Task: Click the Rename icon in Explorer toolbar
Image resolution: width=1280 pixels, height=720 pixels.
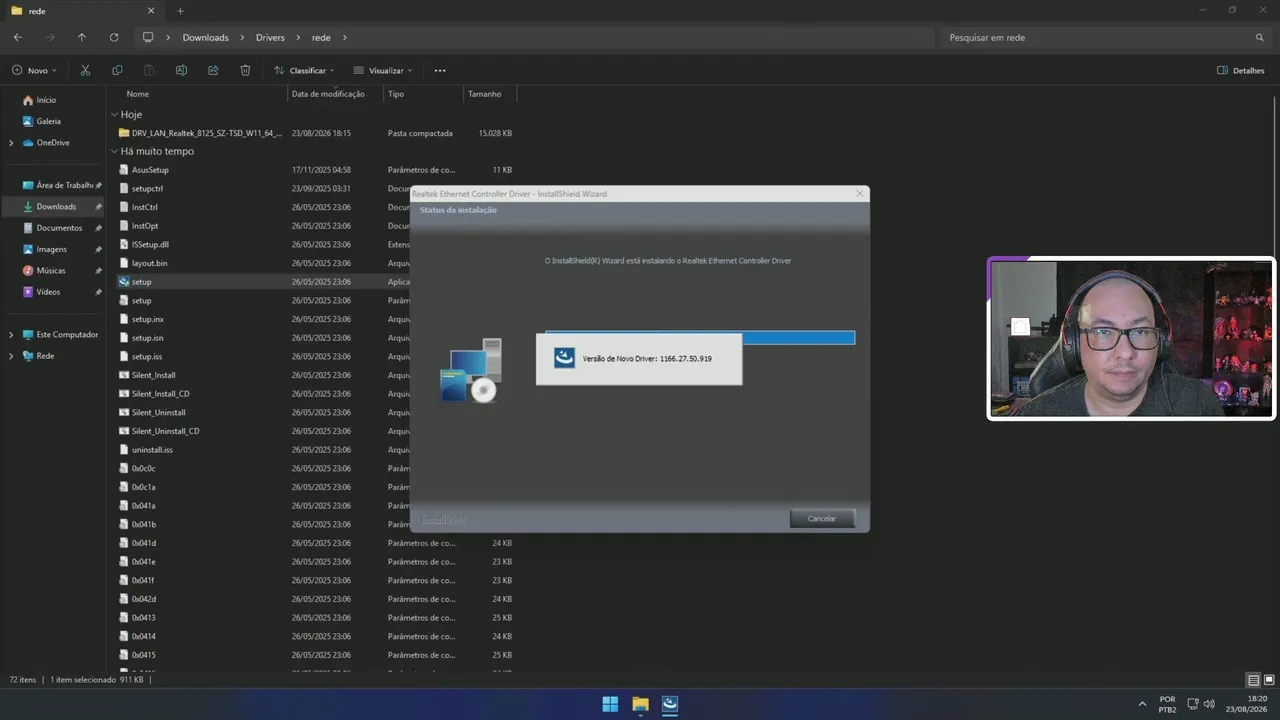Action: [181, 70]
